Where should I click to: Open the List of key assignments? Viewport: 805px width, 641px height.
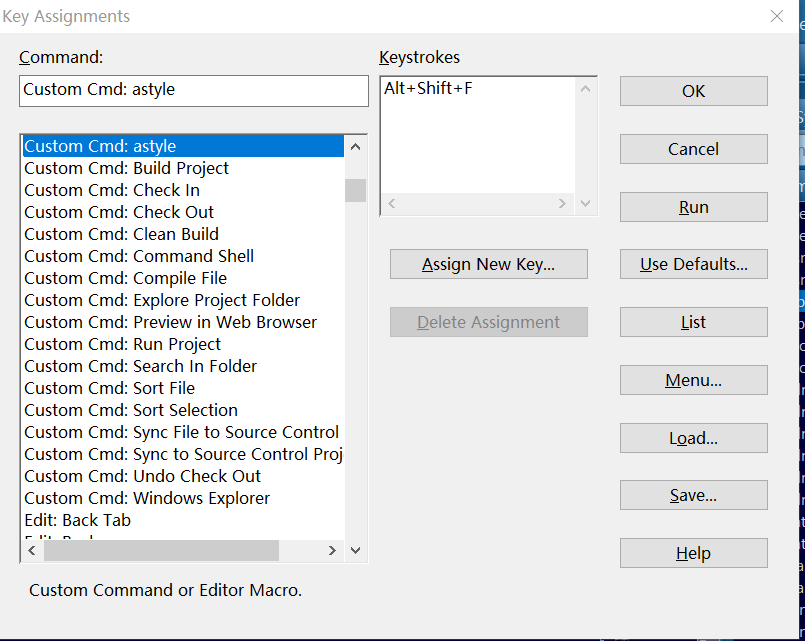click(x=693, y=322)
